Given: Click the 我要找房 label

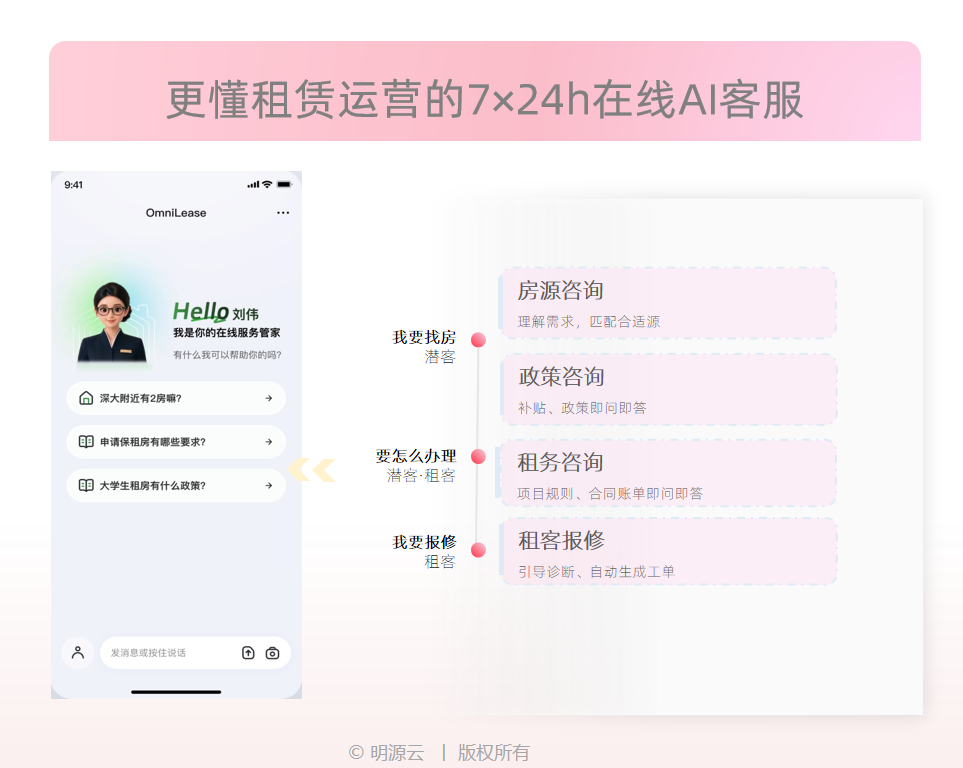Looking at the screenshot, I should [424, 337].
